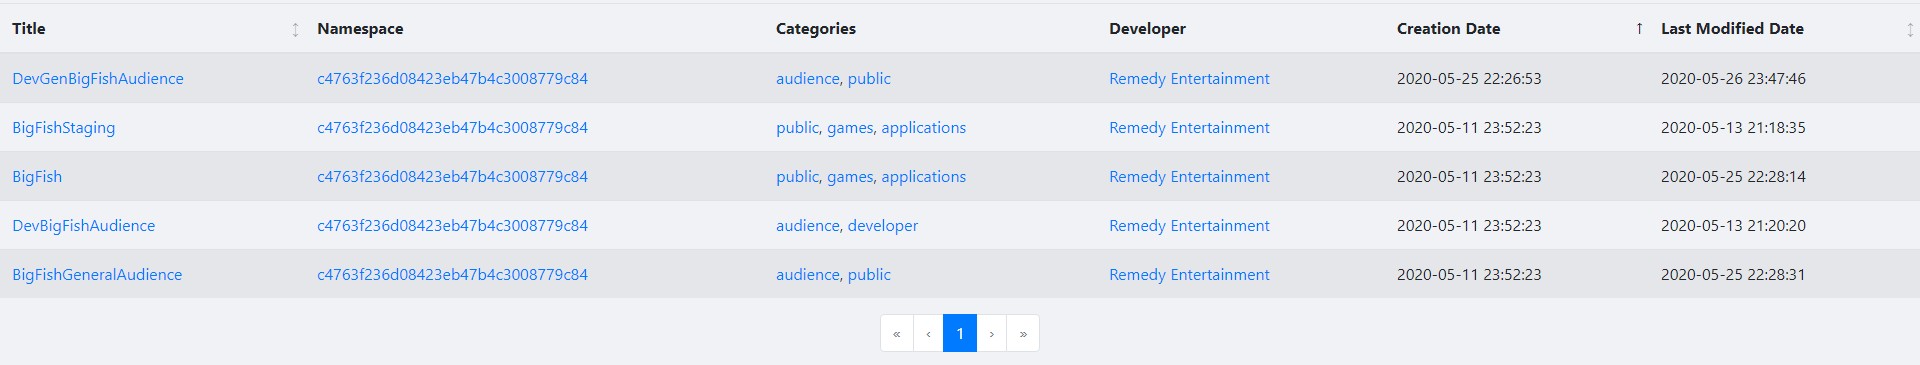This screenshot has height=365, width=1920.
Task: Click audience category in DevBigFishAudience row
Action: point(808,225)
